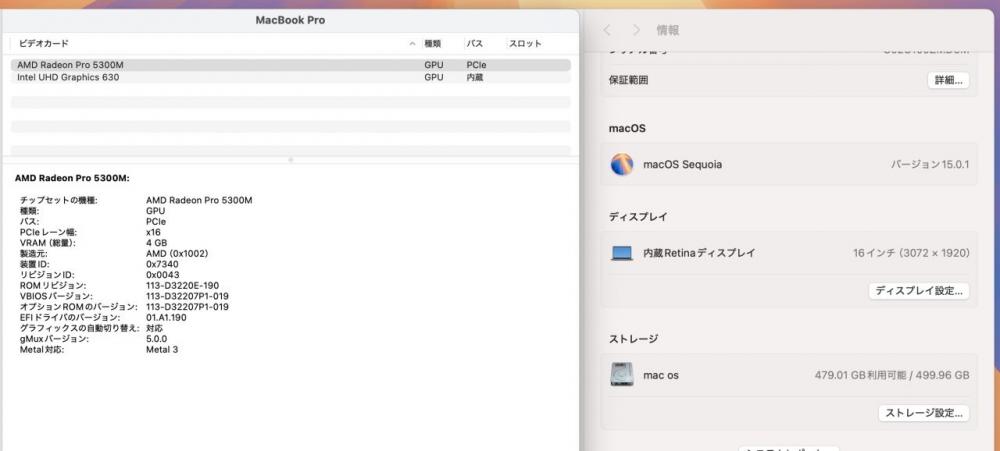The image size is (1000, 451).
Task: Click the Metal 3 support value
Action: (162, 350)
